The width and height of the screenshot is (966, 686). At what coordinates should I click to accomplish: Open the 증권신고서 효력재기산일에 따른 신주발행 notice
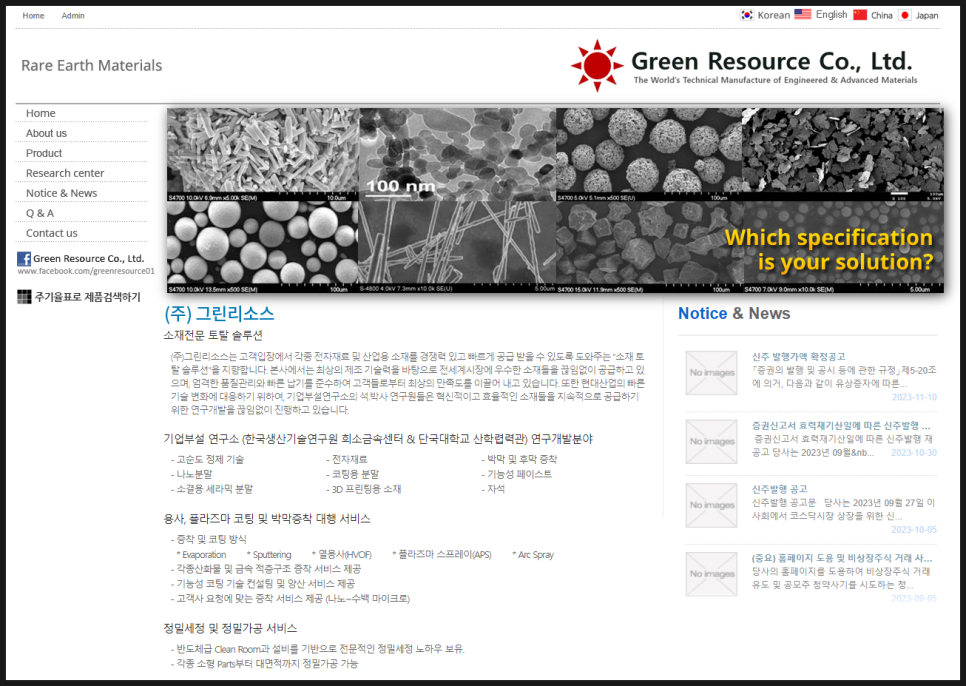click(x=841, y=426)
